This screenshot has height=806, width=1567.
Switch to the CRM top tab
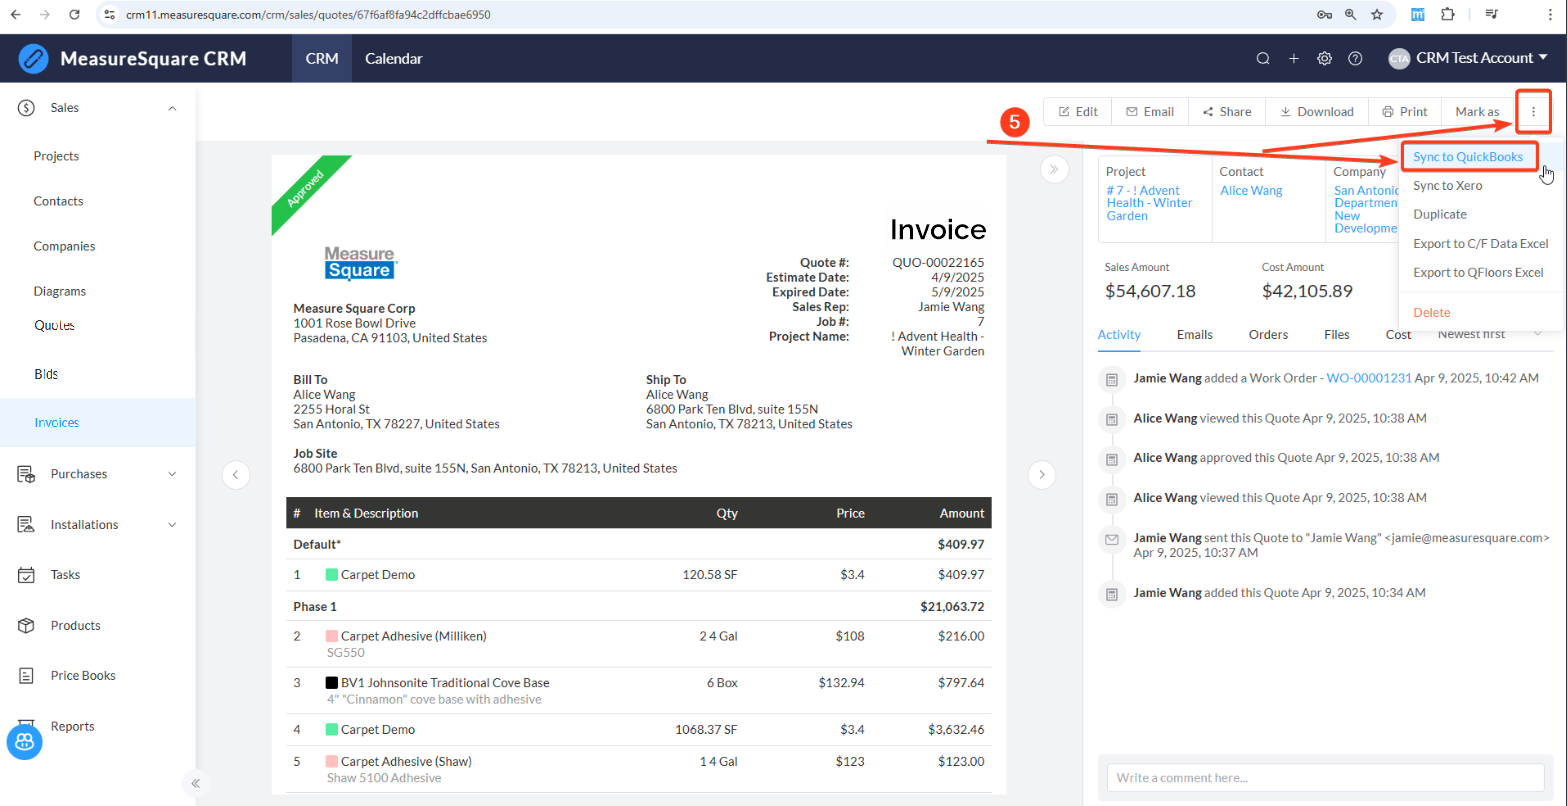click(322, 58)
